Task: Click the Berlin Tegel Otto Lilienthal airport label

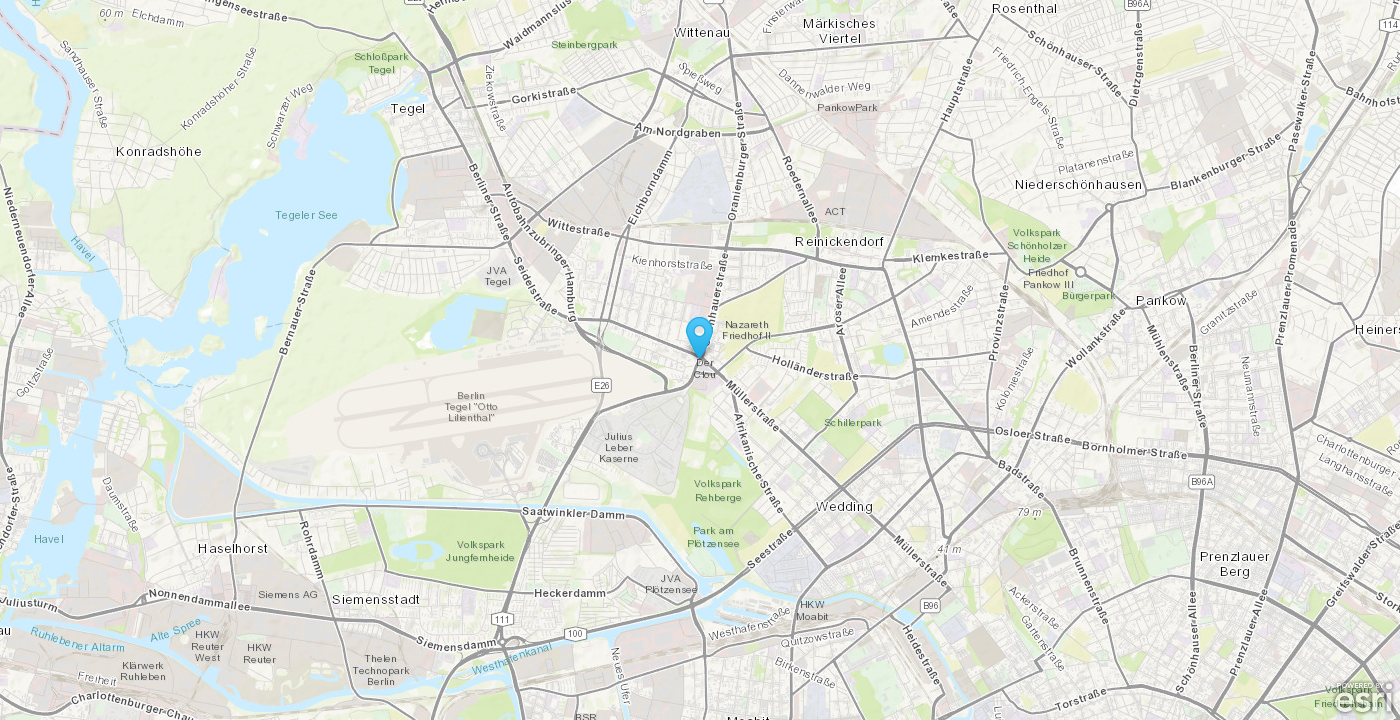Action: [471, 406]
